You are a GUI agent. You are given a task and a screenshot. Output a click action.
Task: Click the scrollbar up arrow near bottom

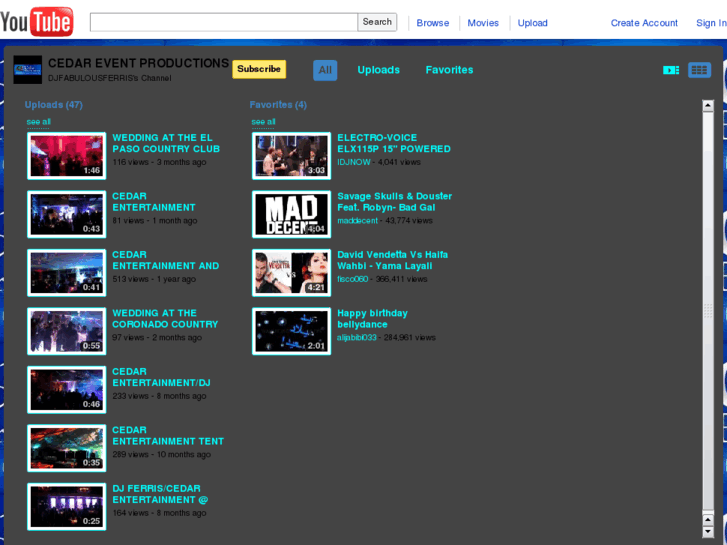click(x=708, y=519)
